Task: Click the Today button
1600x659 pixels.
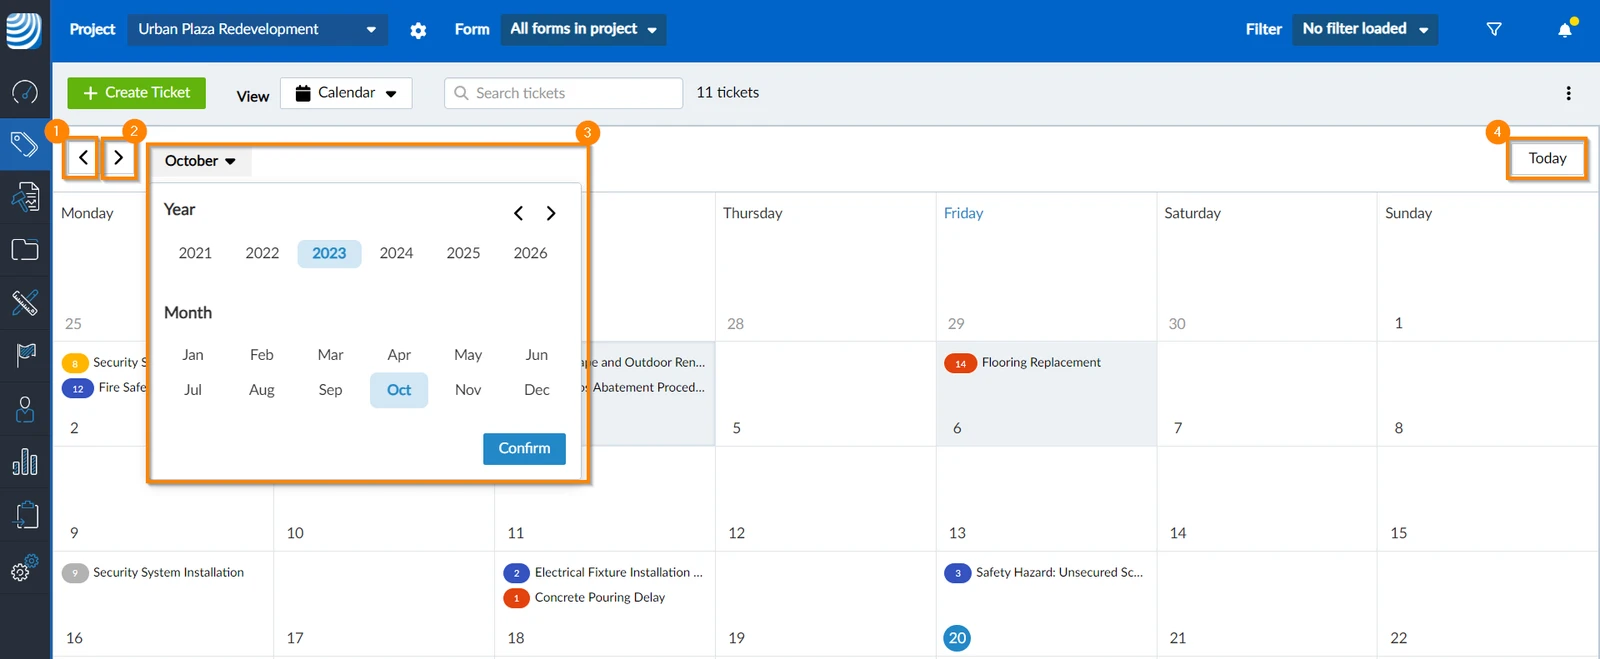Action: pos(1547,158)
